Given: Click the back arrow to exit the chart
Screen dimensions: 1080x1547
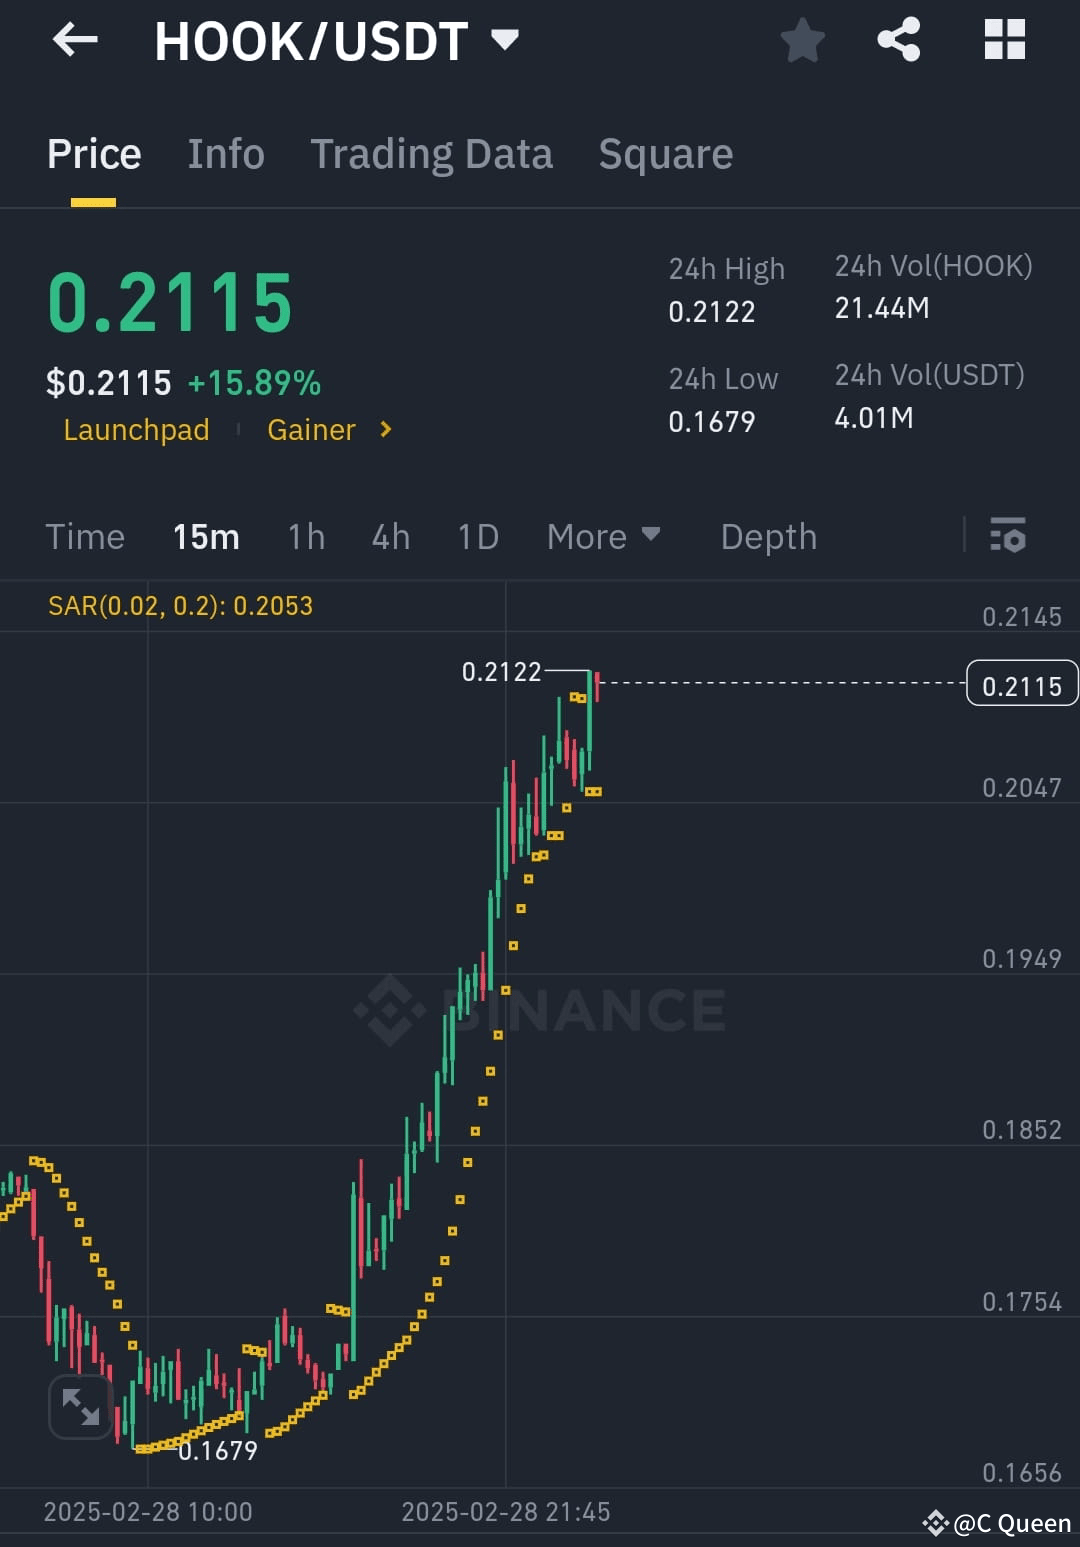Looking at the screenshot, I should 74,40.
